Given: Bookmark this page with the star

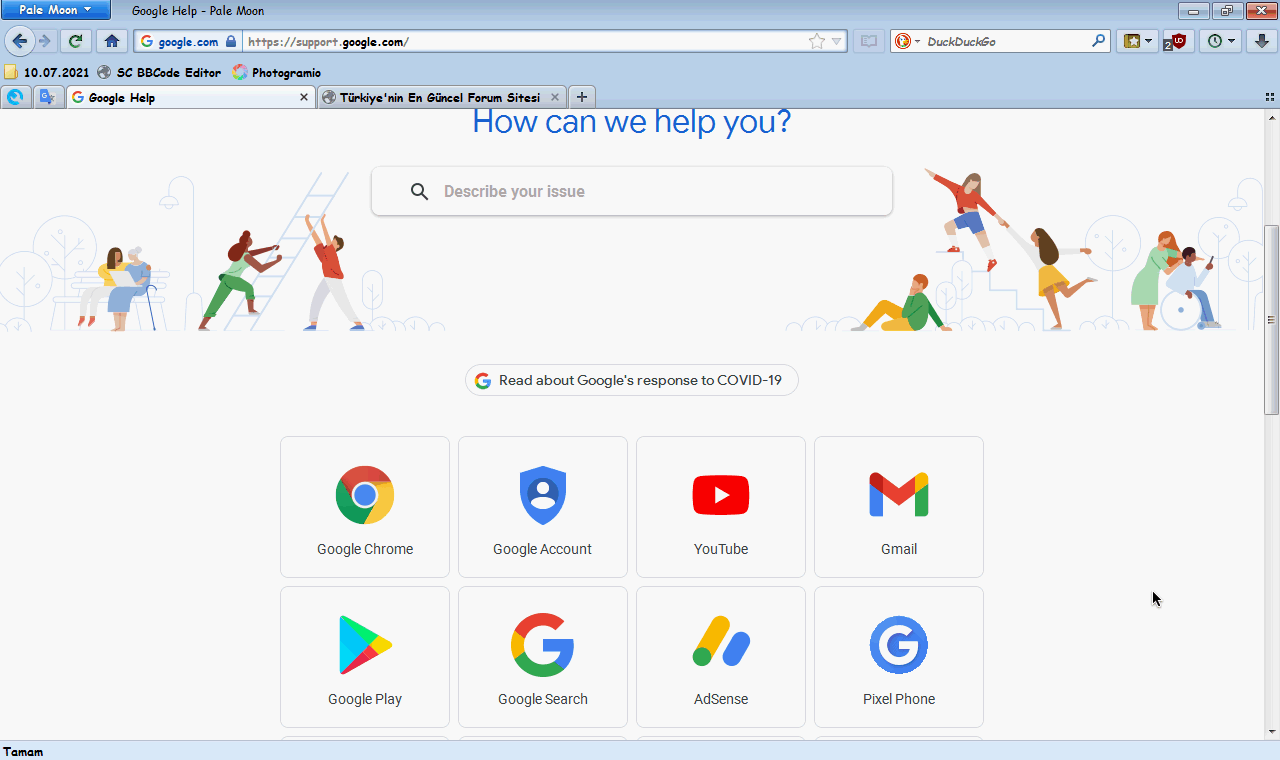Looking at the screenshot, I should 817,41.
